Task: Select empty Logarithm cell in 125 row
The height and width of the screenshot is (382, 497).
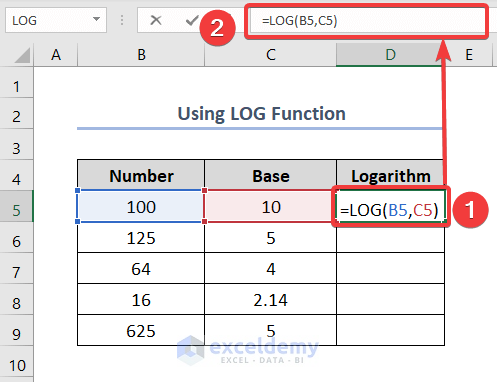Action: [x=390, y=237]
